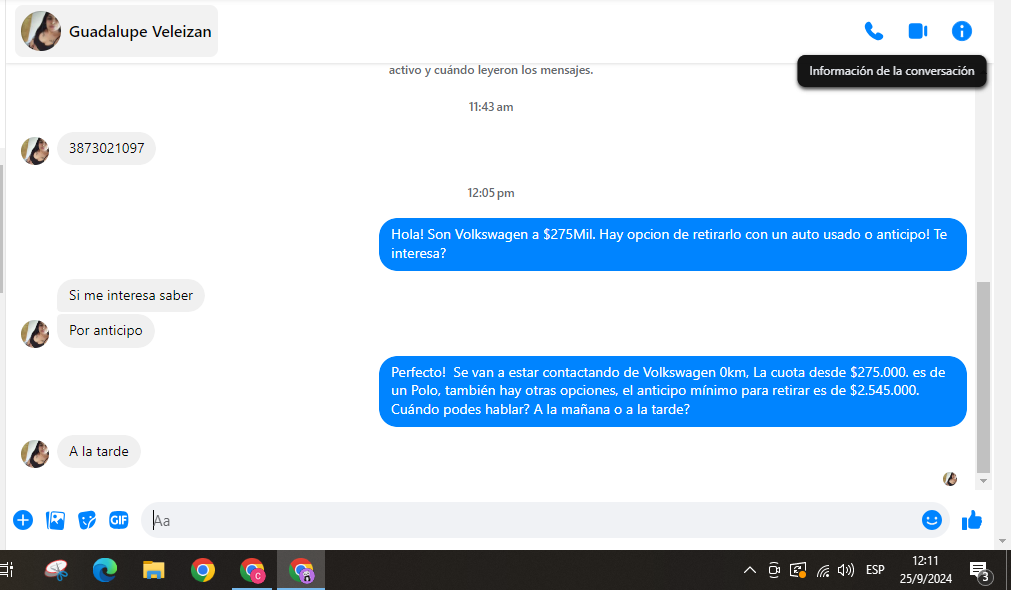Click the sent message starting 'Hola! Son Volkswagen'
The image size is (1011, 590).
(x=672, y=244)
